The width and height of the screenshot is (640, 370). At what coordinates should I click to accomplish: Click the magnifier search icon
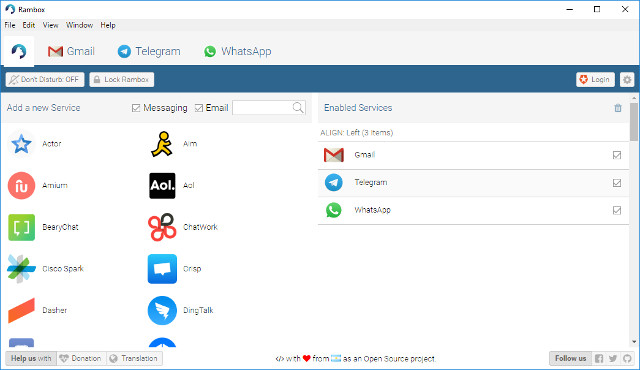[298, 108]
